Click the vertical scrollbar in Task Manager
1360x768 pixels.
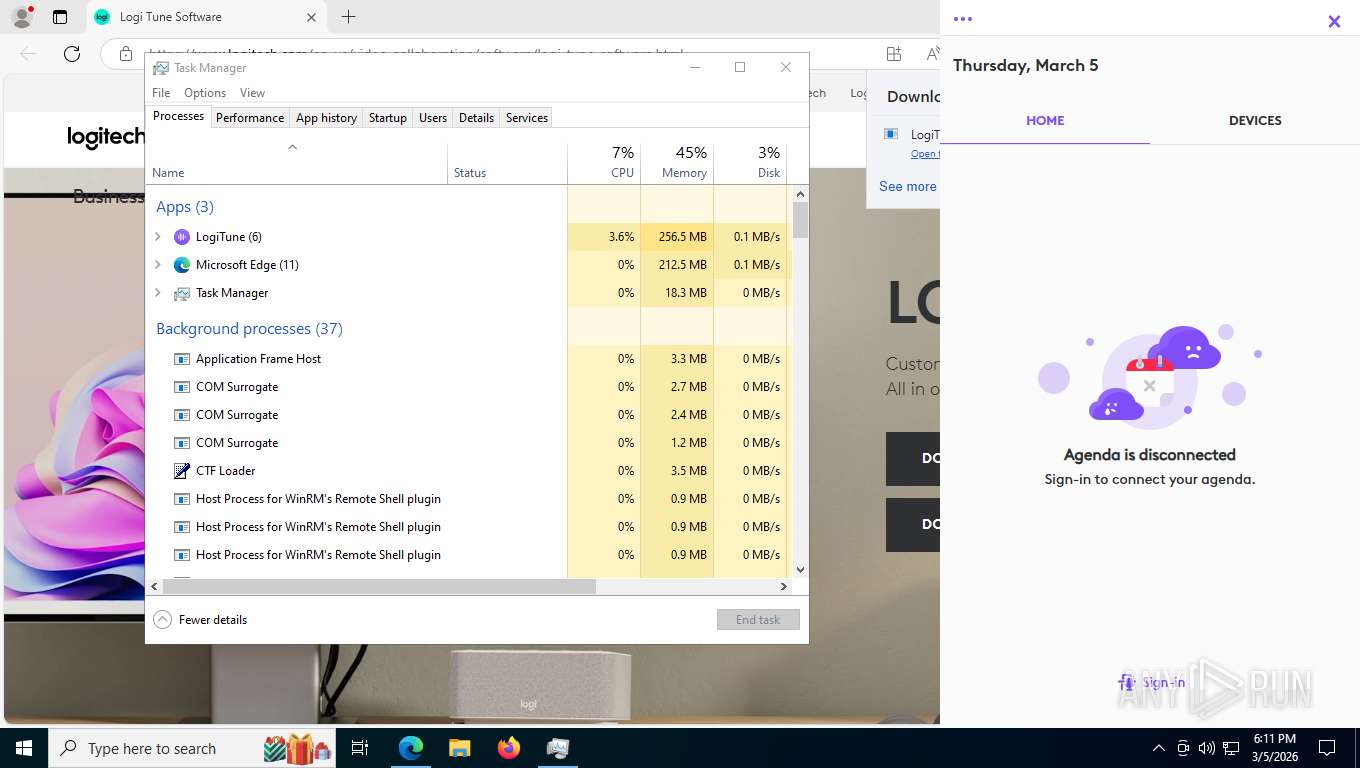tap(800, 220)
